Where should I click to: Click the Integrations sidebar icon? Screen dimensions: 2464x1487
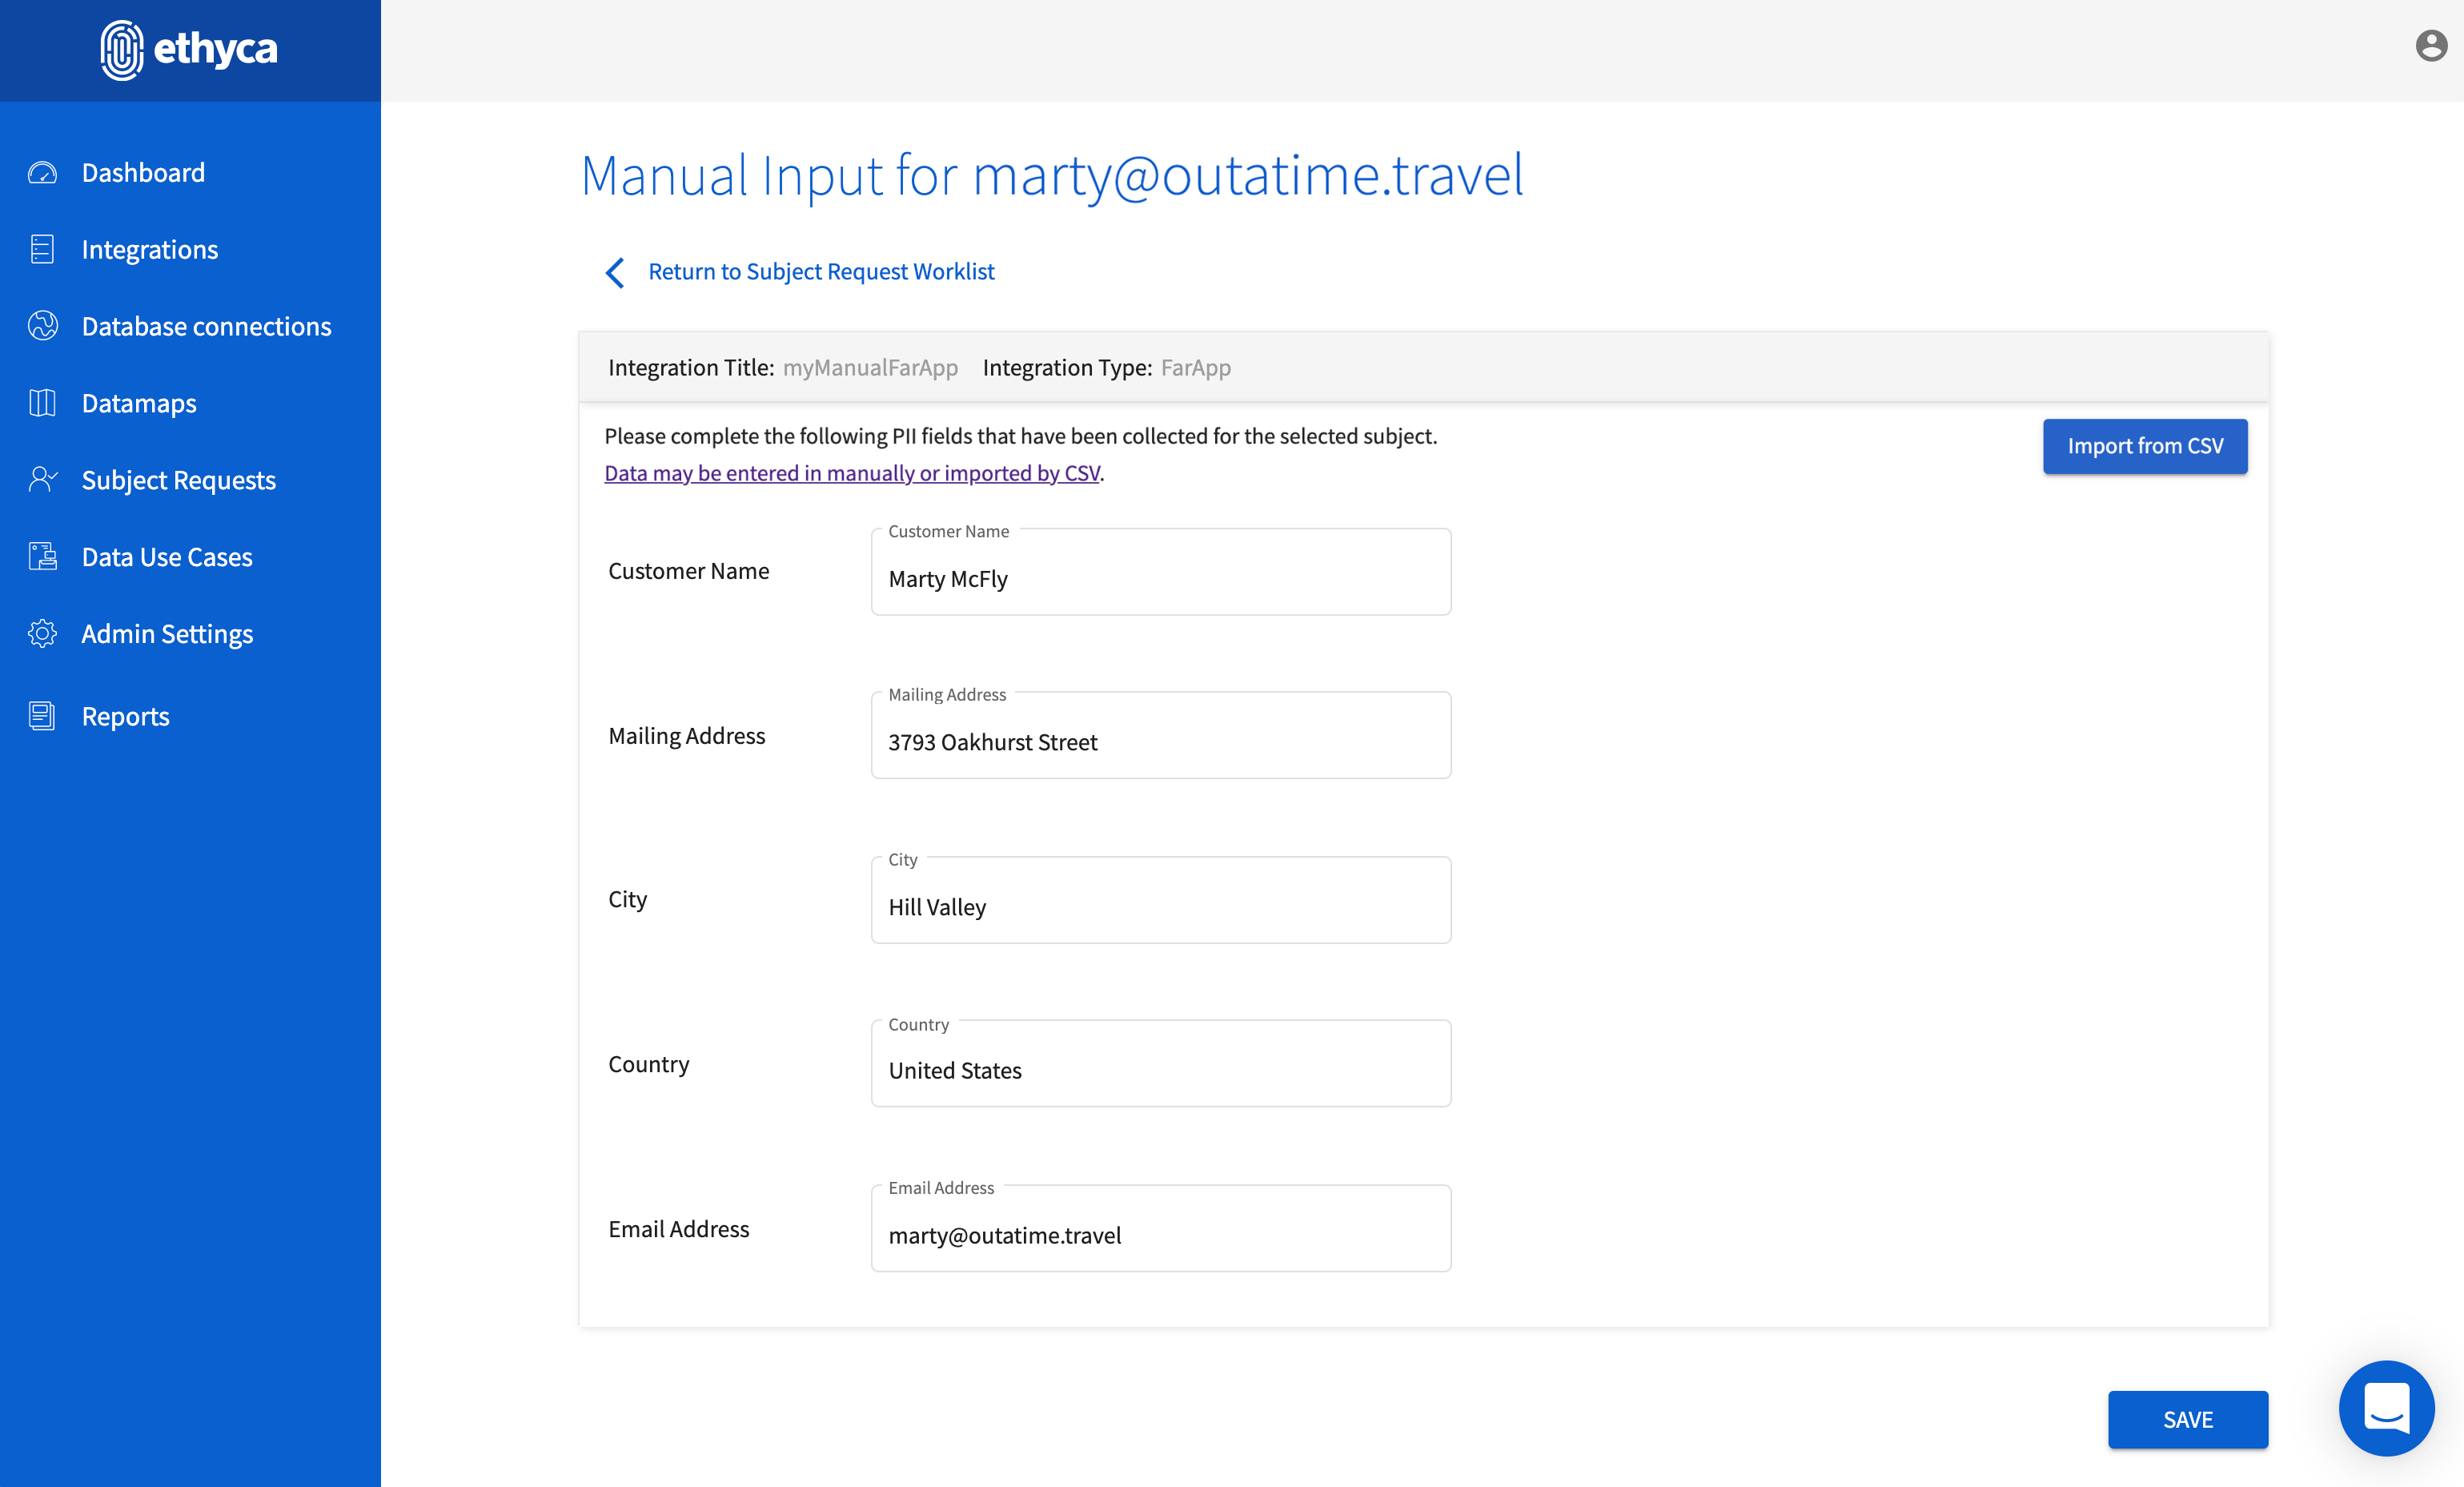[x=42, y=249]
